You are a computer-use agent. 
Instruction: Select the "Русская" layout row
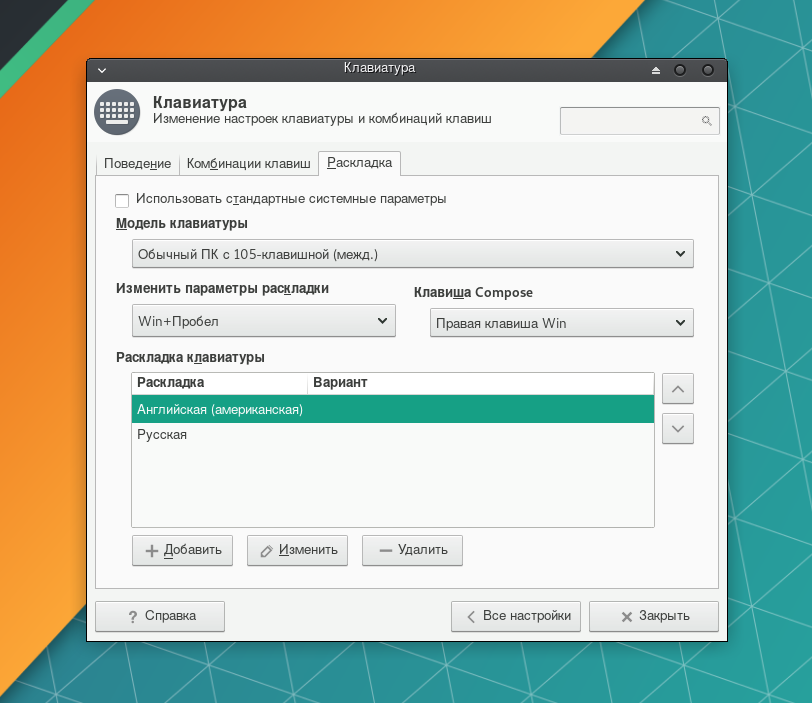point(393,435)
